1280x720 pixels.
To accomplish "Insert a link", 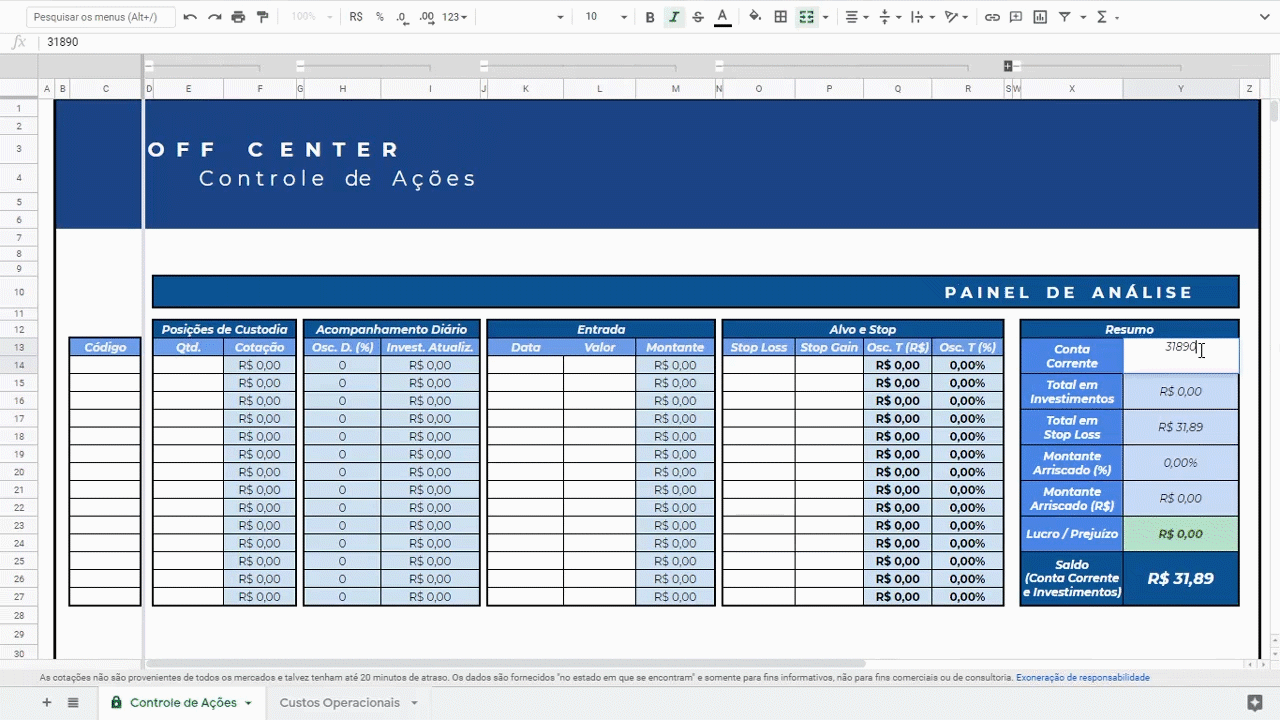I will (992, 17).
